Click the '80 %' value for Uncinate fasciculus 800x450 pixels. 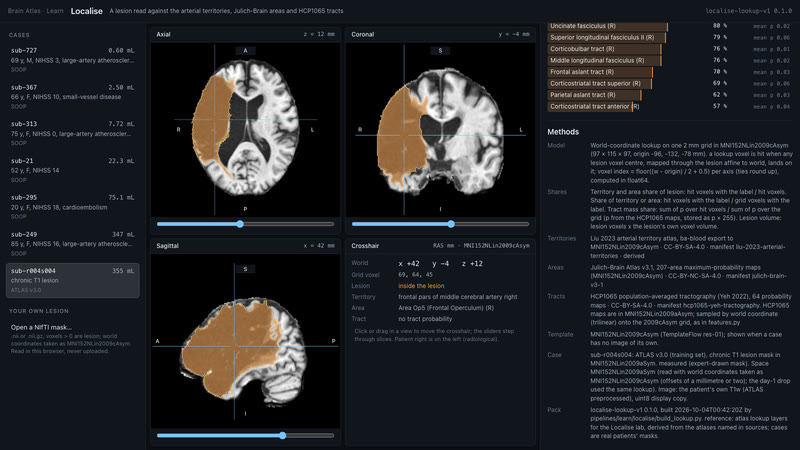(x=720, y=26)
